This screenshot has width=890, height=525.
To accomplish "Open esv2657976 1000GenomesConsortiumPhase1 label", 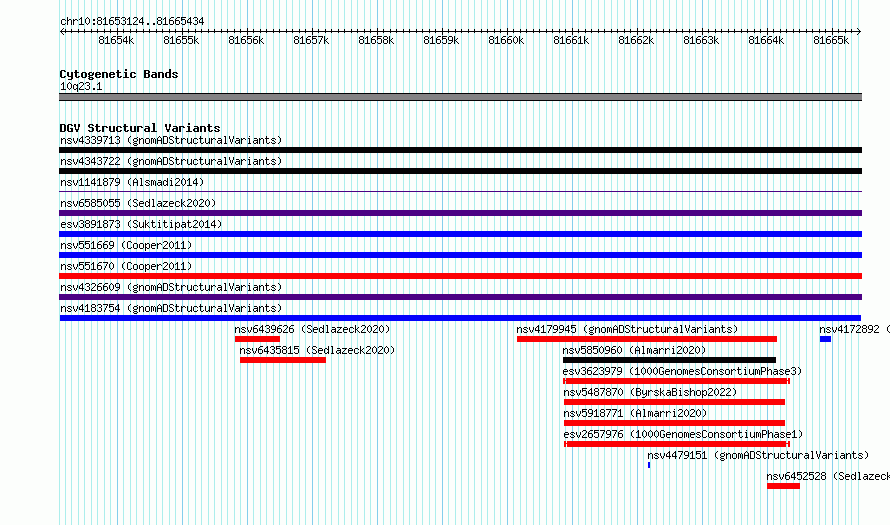I will [x=683, y=434].
